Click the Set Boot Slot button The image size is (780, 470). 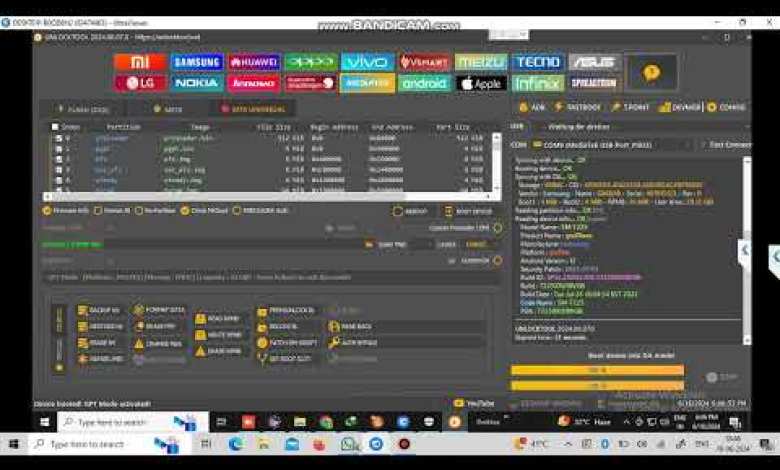pos(285,359)
